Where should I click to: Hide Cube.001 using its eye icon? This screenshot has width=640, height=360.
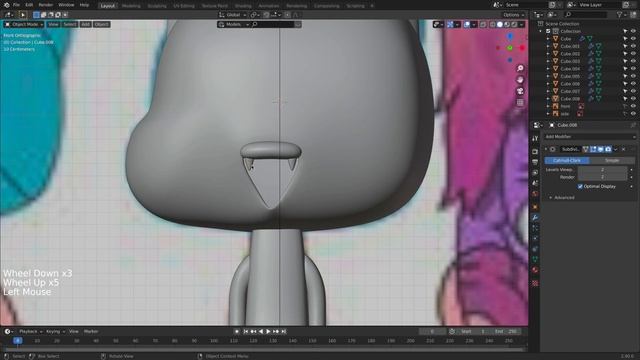tap(633, 46)
